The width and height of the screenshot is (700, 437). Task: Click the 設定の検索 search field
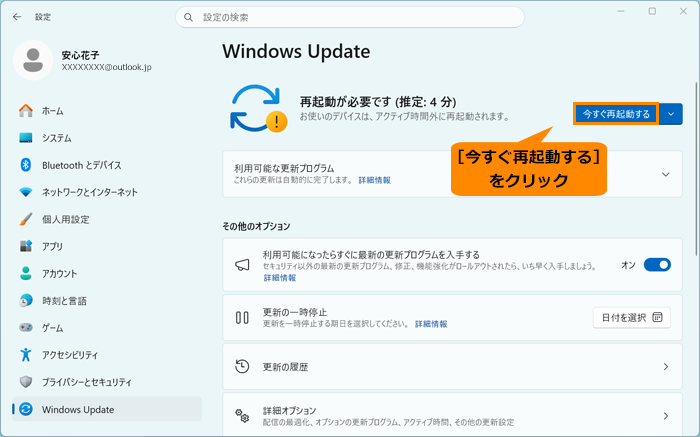tap(350, 17)
